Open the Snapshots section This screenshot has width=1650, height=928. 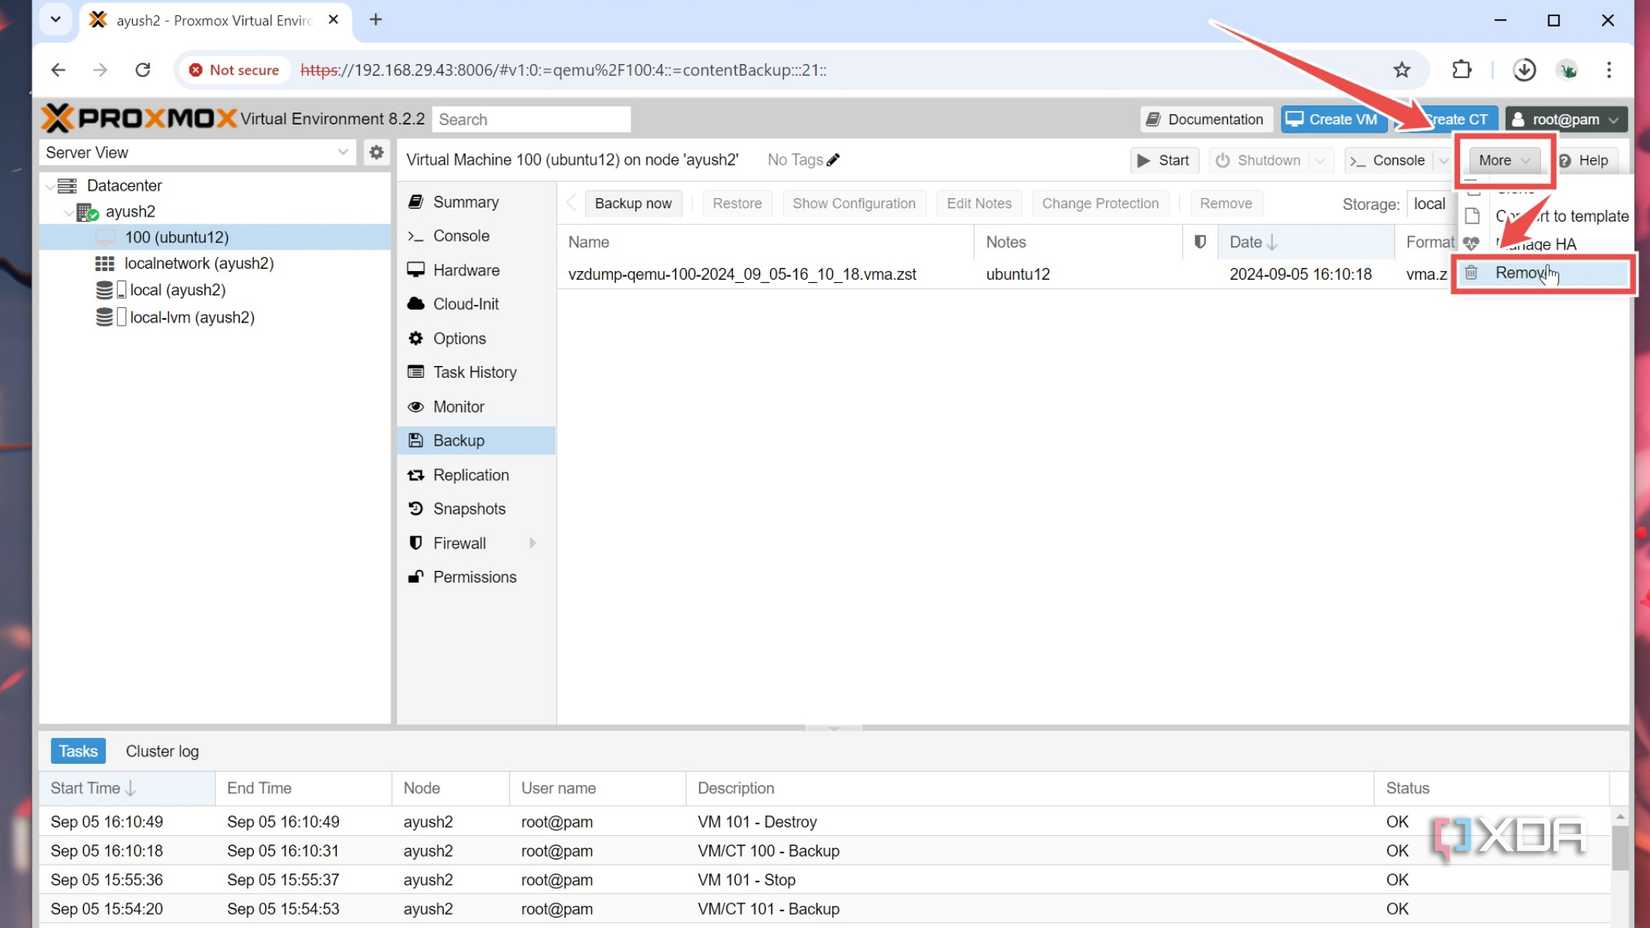click(469, 509)
